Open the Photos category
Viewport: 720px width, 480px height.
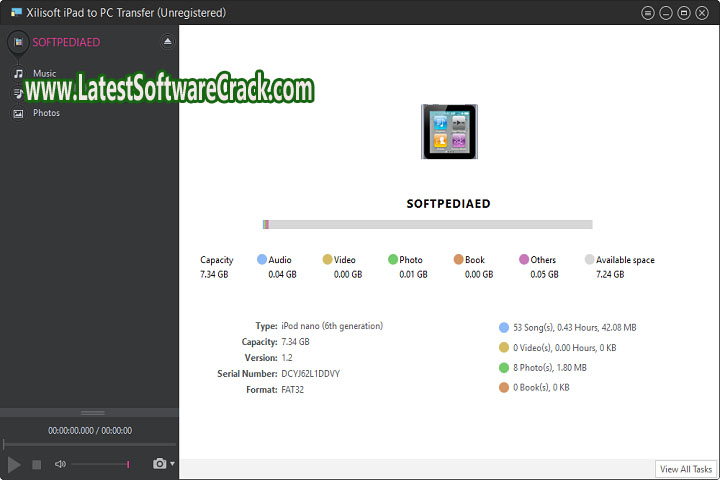pyautogui.click(x=46, y=113)
